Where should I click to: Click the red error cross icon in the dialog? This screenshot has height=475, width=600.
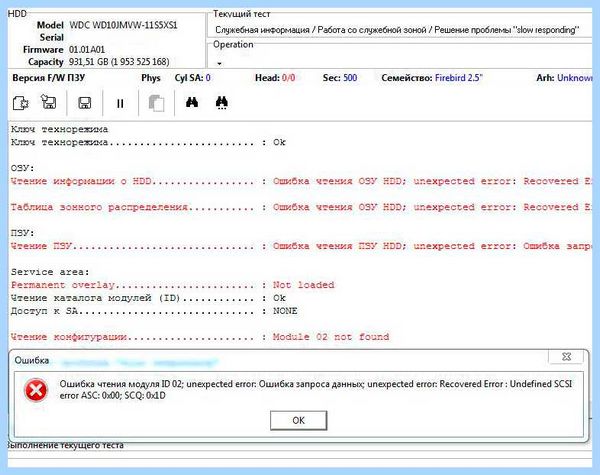point(36,390)
